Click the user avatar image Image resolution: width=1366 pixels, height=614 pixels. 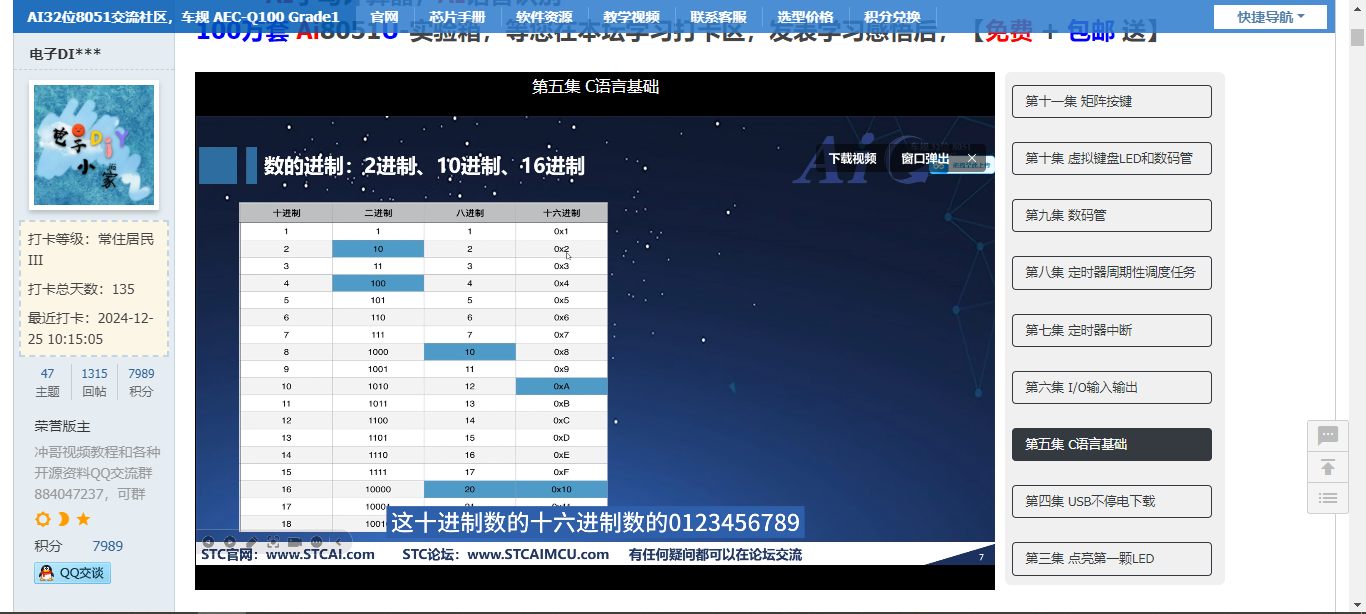coord(94,145)
